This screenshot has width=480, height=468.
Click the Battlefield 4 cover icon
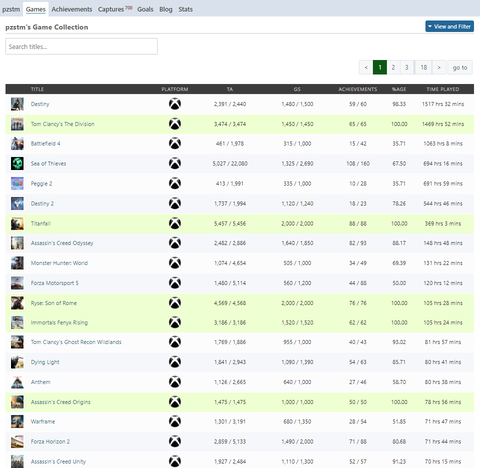17,144
